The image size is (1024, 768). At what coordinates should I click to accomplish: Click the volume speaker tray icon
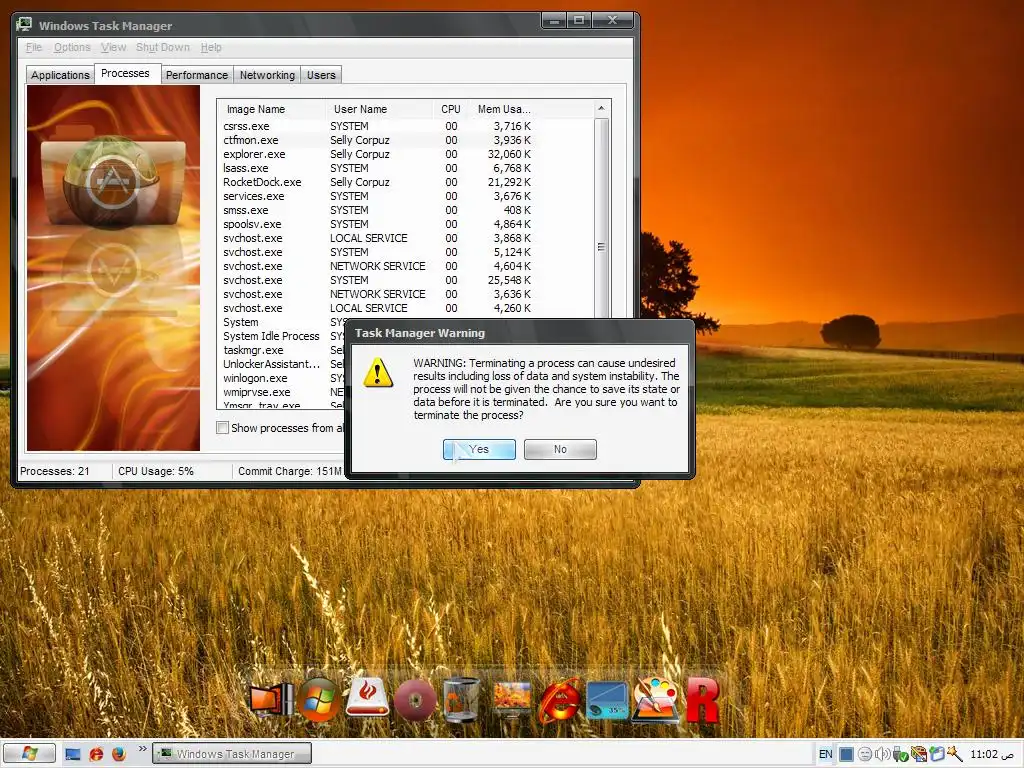(882, 754)
